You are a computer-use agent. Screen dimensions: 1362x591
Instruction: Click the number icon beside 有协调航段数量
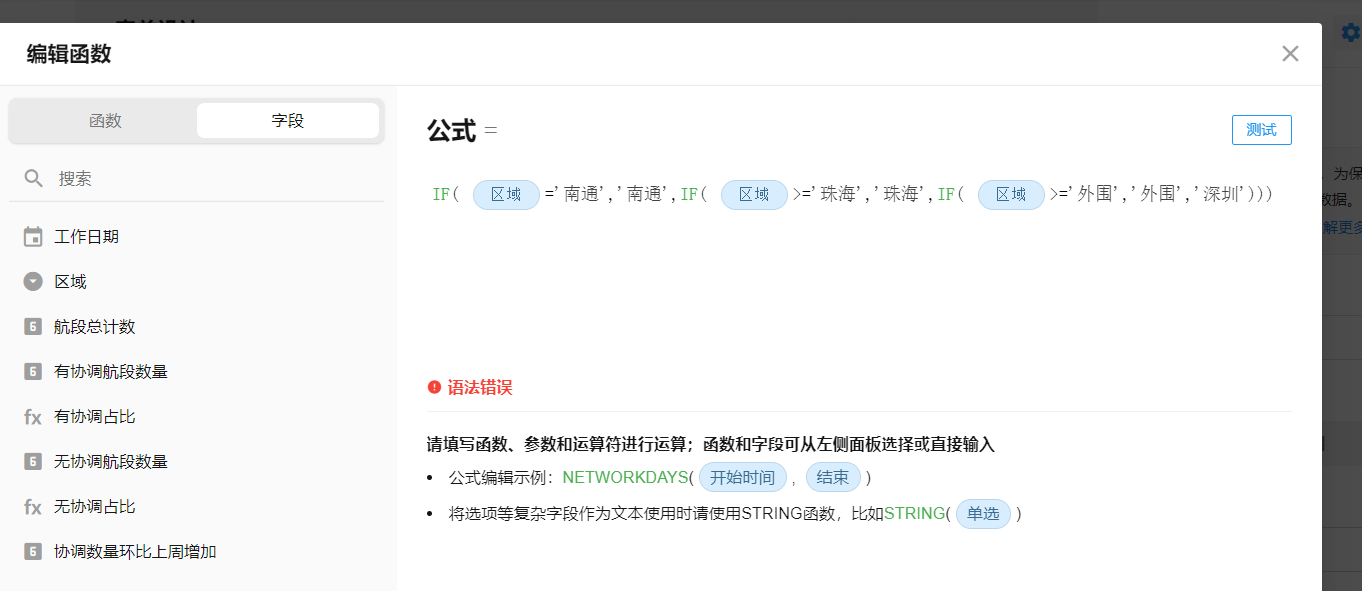point(34,371)
